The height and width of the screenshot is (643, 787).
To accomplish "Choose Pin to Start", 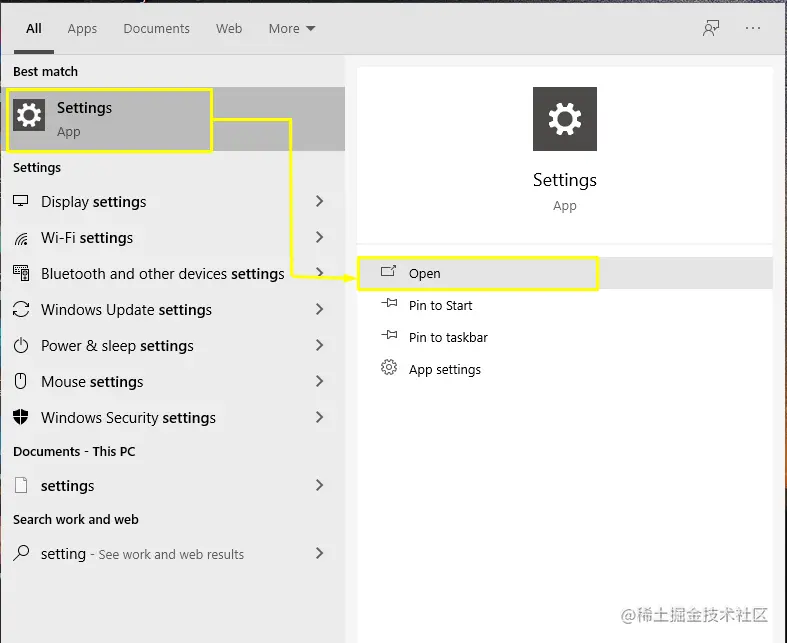I will click(440, 305).
